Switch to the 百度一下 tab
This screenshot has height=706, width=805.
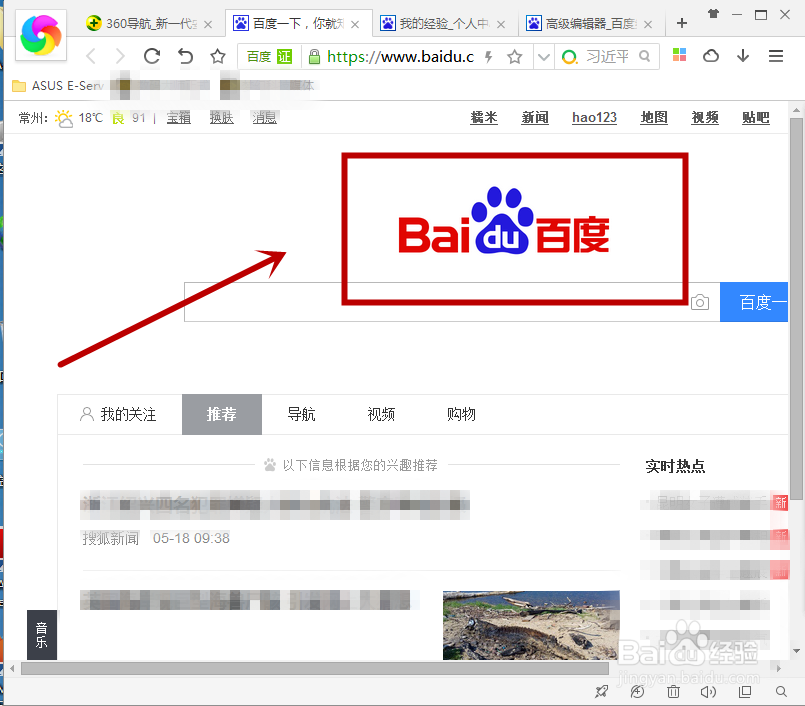click(298, 24)
